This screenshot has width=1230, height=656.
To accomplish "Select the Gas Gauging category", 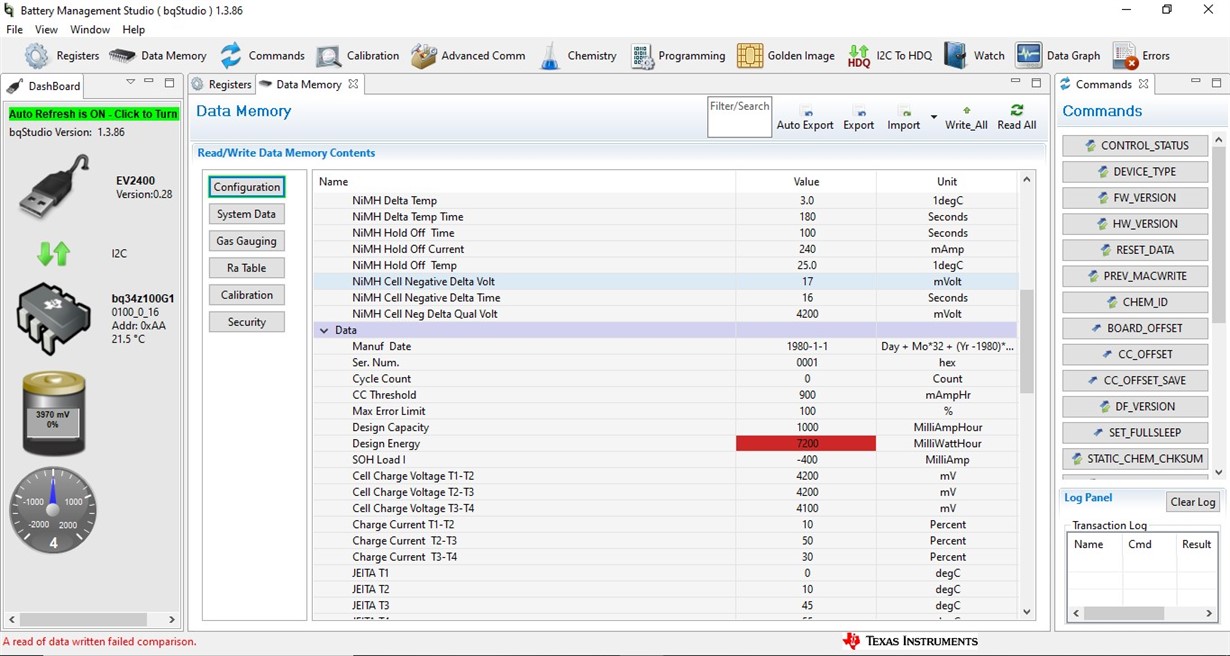I will coord(247,241).
